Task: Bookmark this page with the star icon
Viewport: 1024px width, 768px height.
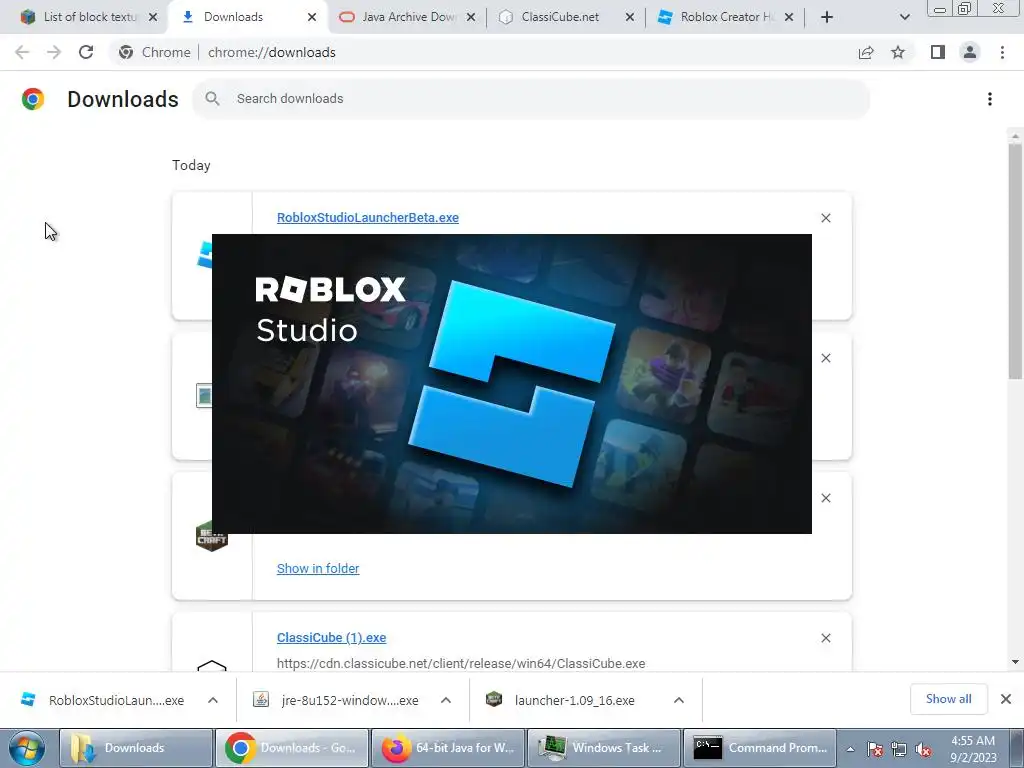Action: 898,52
